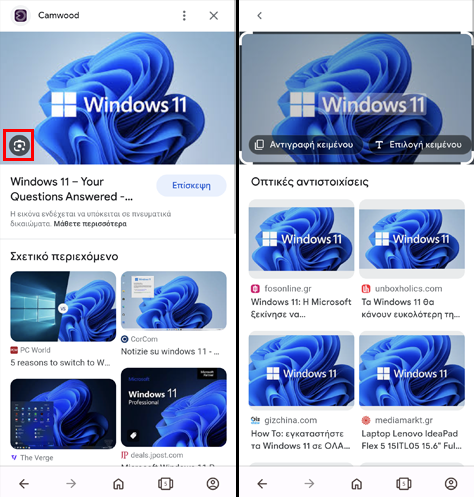Click the Επίσκεψη button
Viewport: 474px width, 497px height.
191,185
